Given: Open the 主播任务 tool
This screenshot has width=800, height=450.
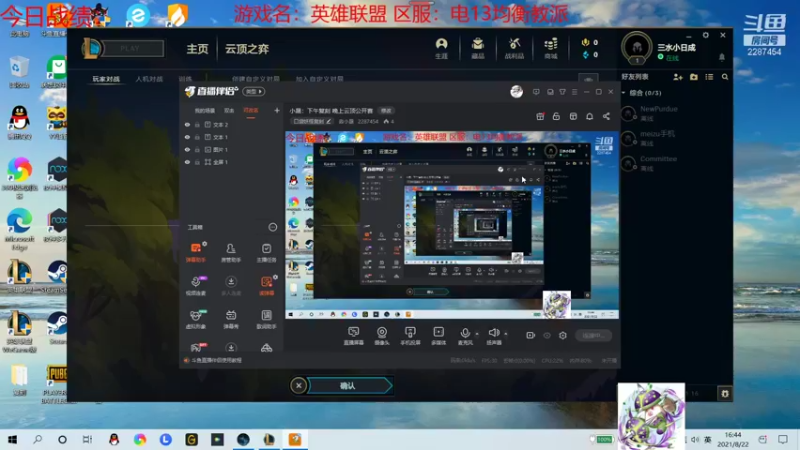Looking at the screenshot, I should (266, 253).
